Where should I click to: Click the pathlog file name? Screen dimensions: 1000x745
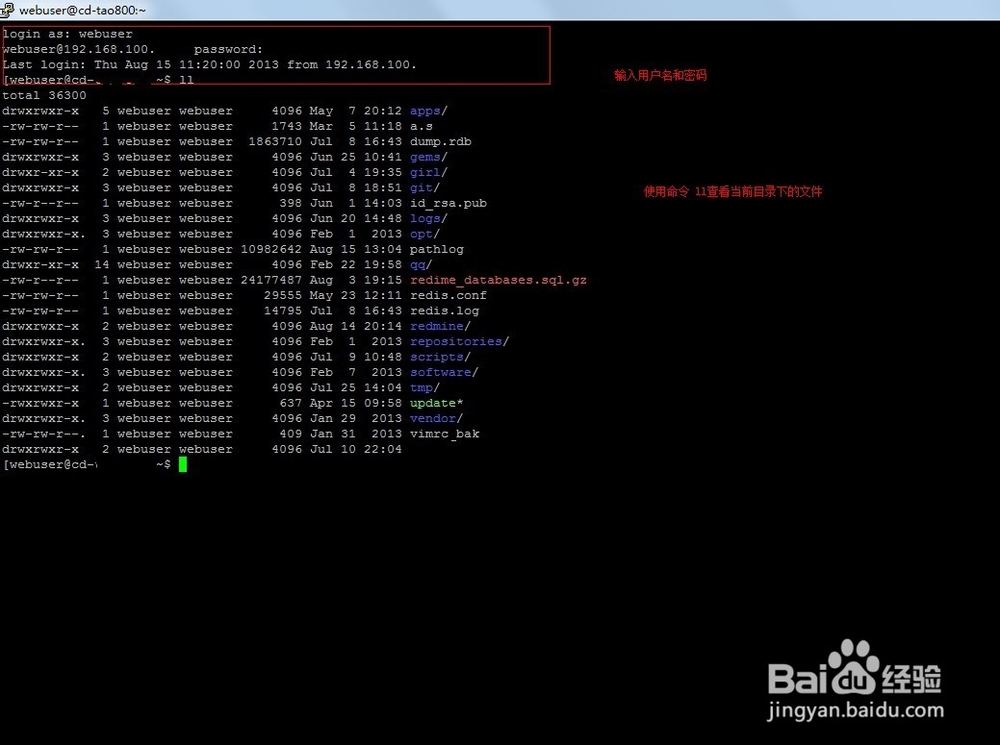436,249
